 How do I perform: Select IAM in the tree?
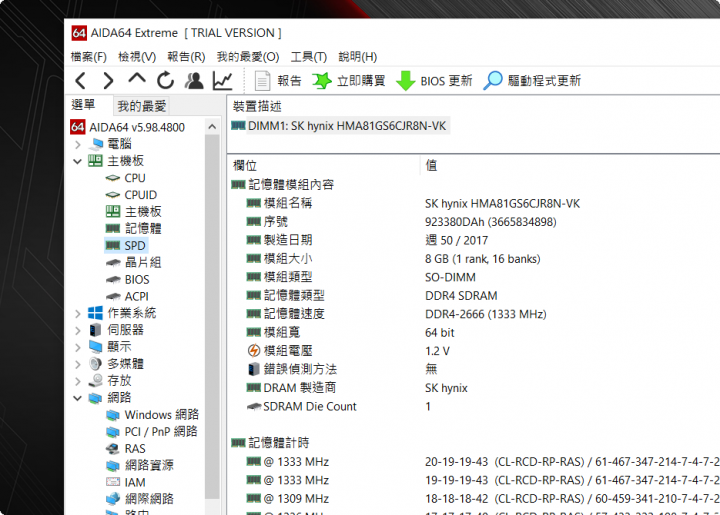pyautogui.click(x=125, y=482)
